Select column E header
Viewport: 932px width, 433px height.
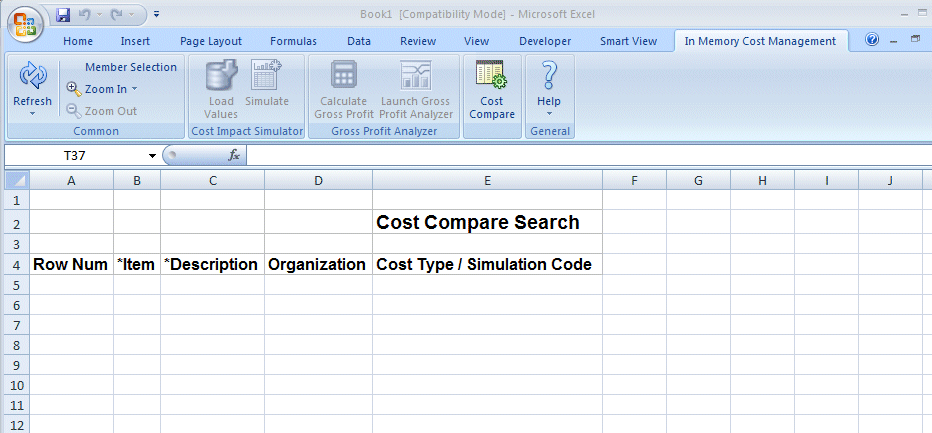[487, 181]
